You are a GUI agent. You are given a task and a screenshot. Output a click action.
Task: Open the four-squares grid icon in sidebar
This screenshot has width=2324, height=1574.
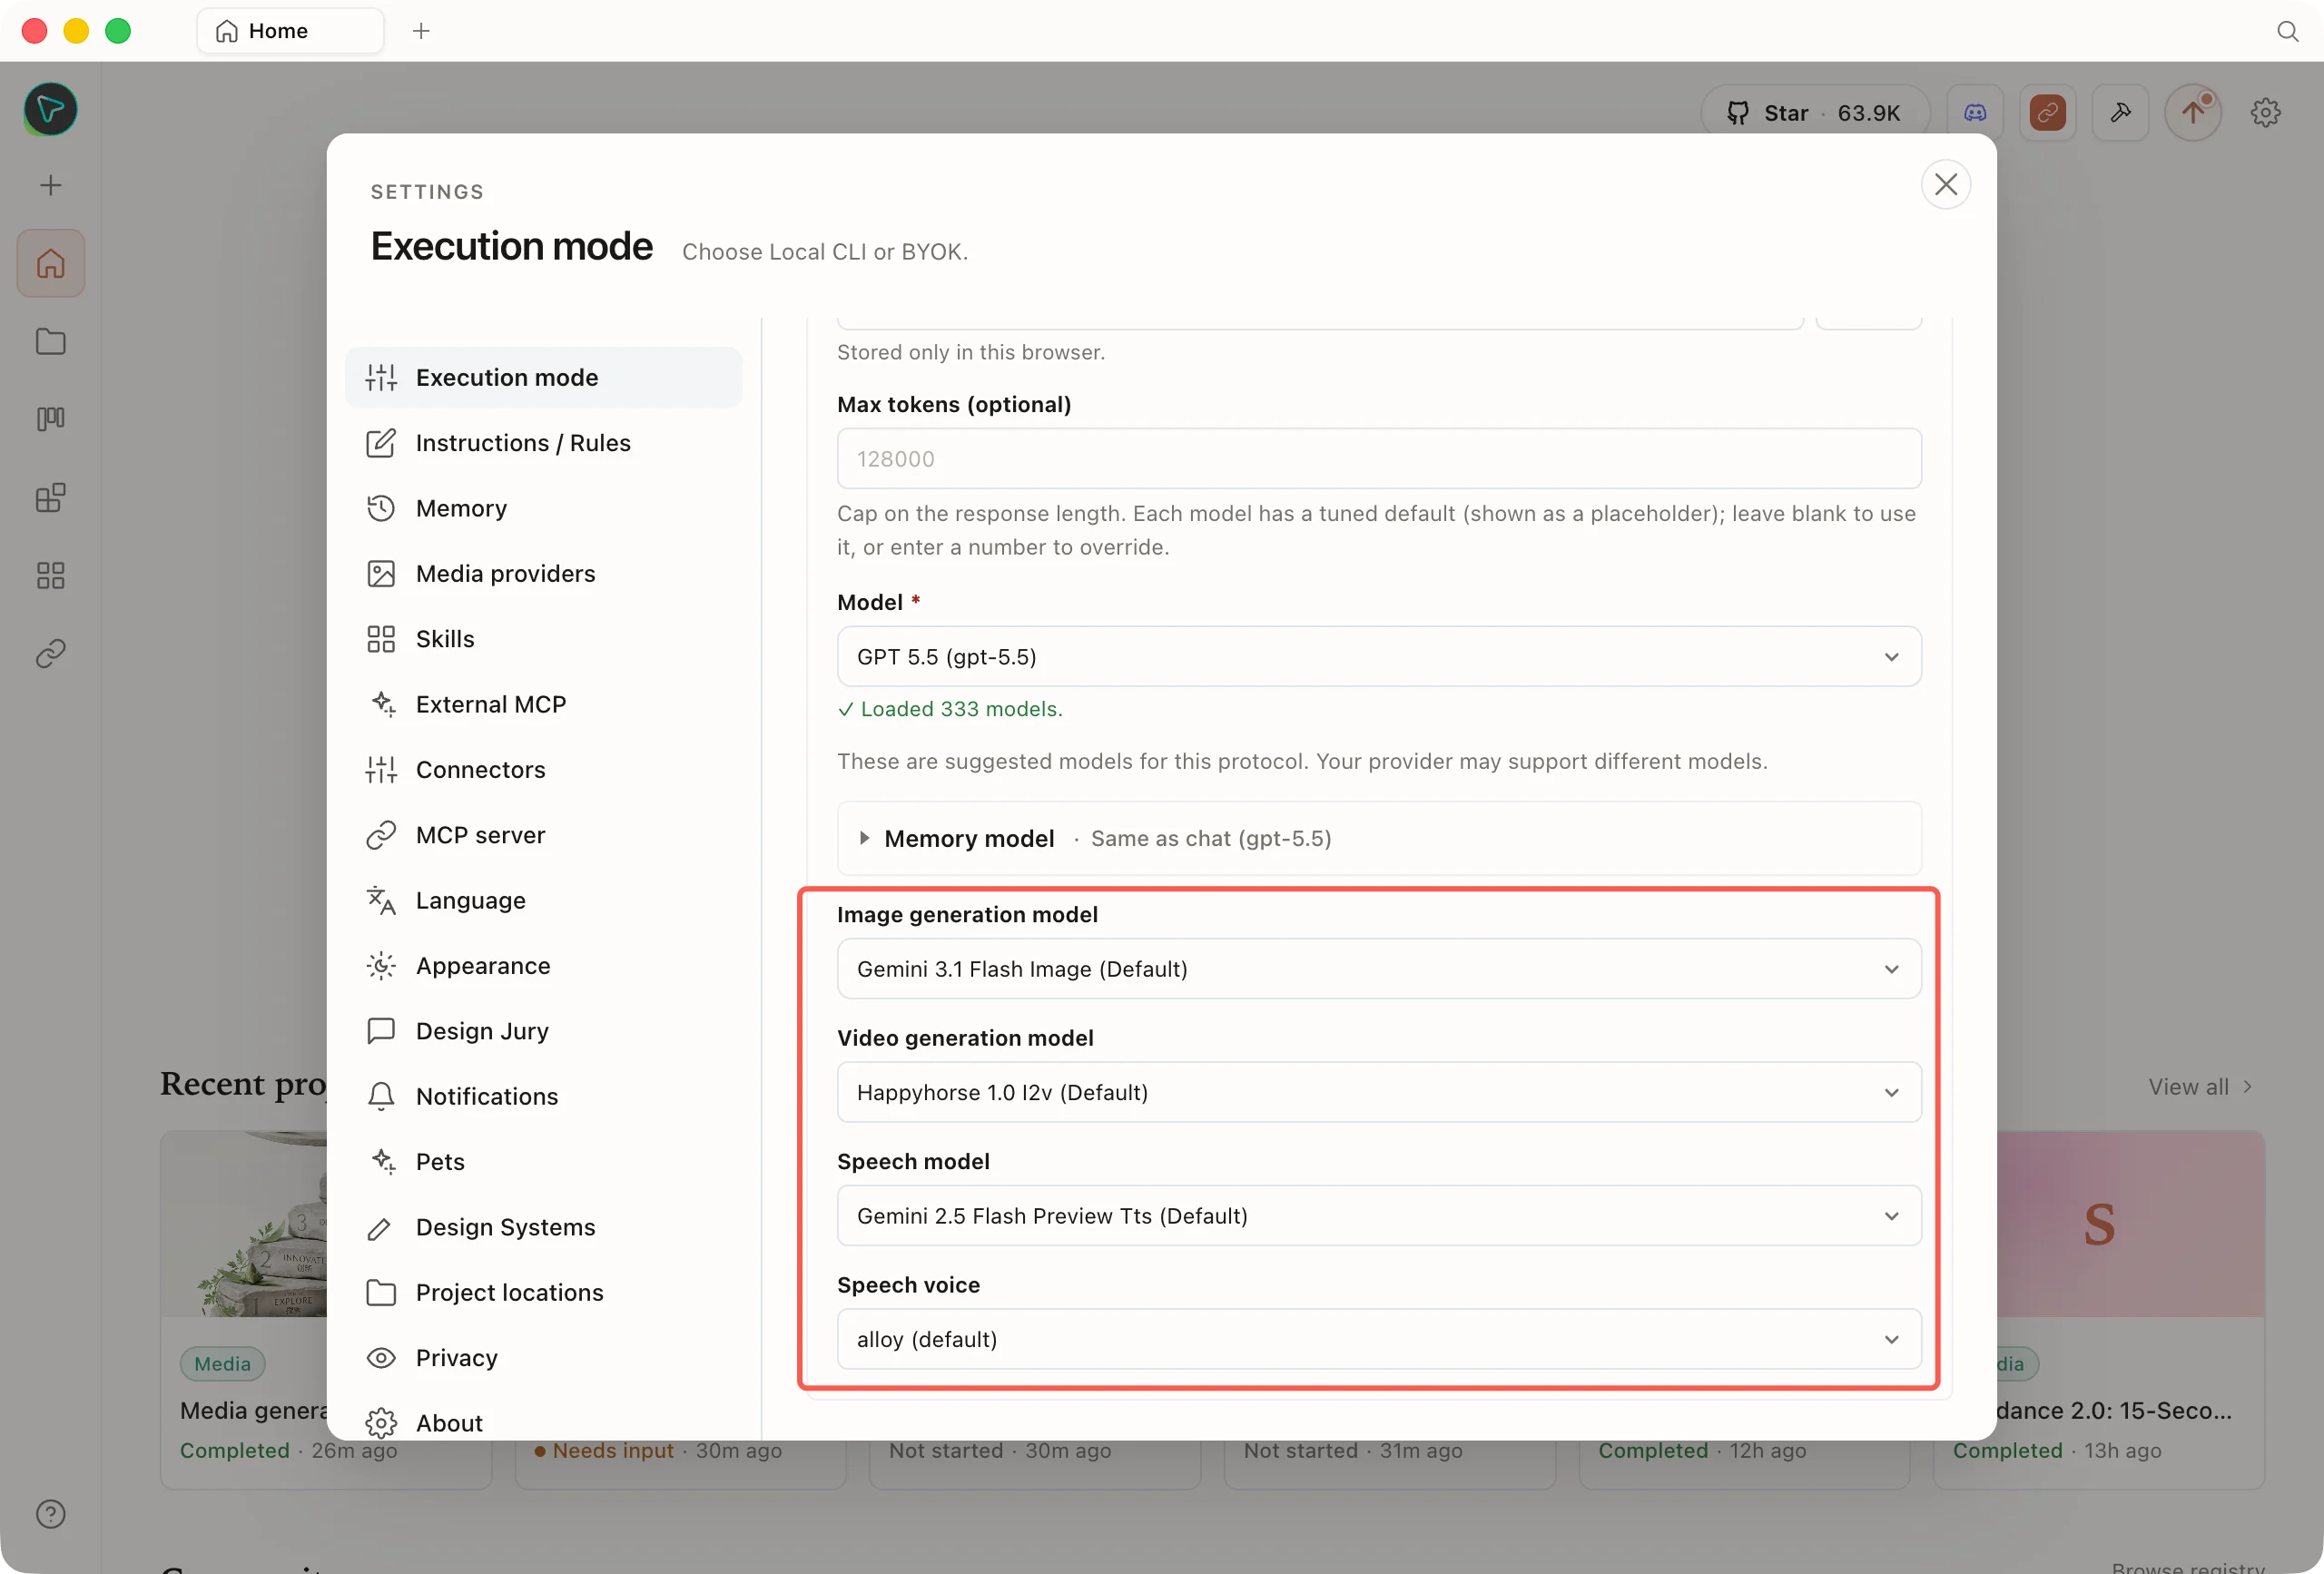(x=50, y=575)
